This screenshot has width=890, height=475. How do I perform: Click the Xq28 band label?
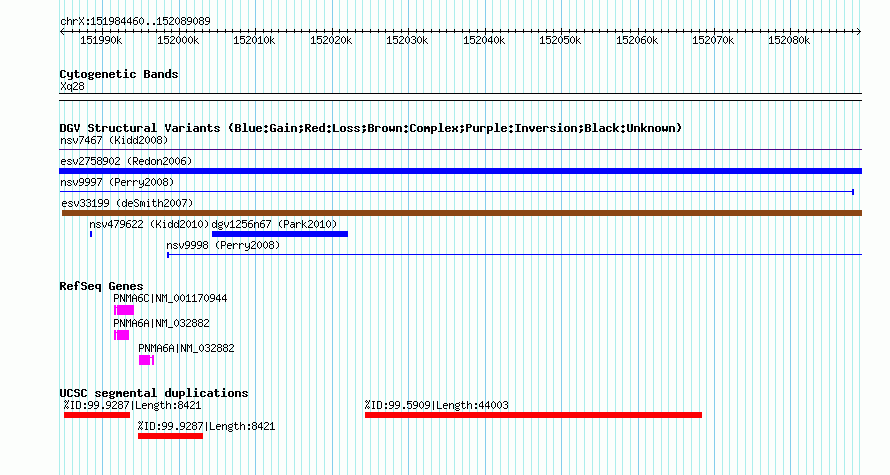pyautogui.click(x=72, y=86)
